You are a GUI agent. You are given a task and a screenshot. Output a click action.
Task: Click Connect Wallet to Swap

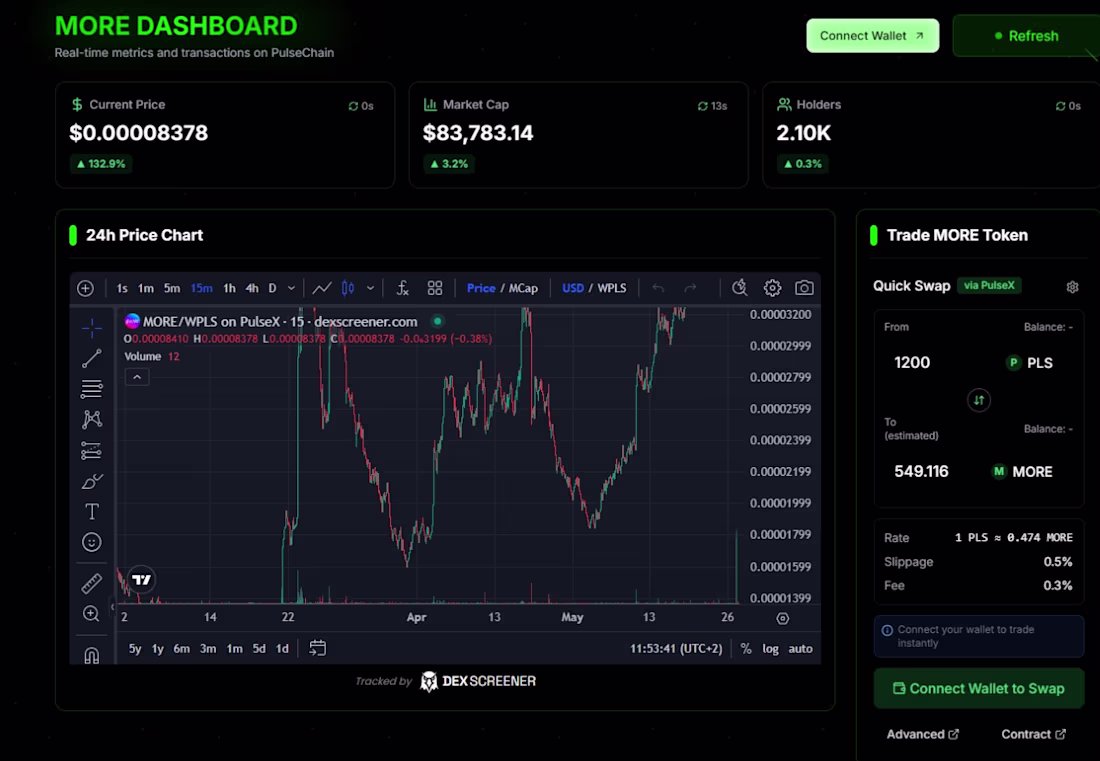pos(978,688)
